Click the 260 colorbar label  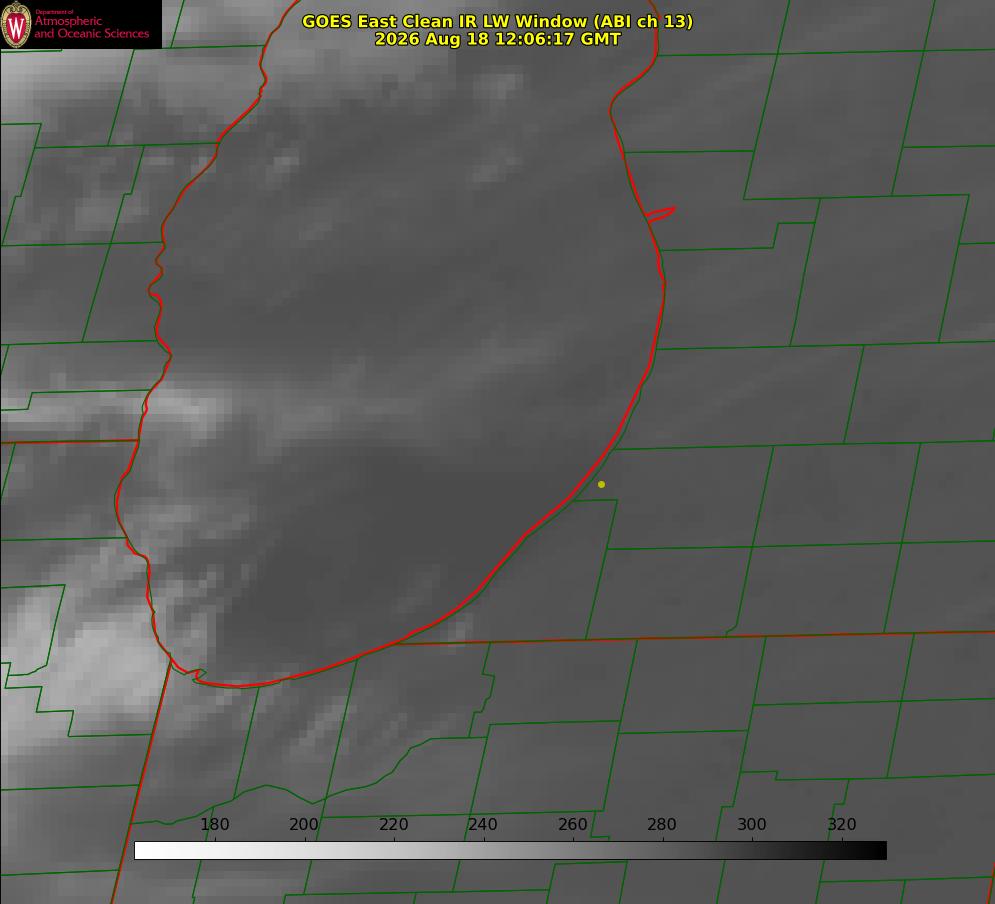pyautogui.click(x=572, y=824)
